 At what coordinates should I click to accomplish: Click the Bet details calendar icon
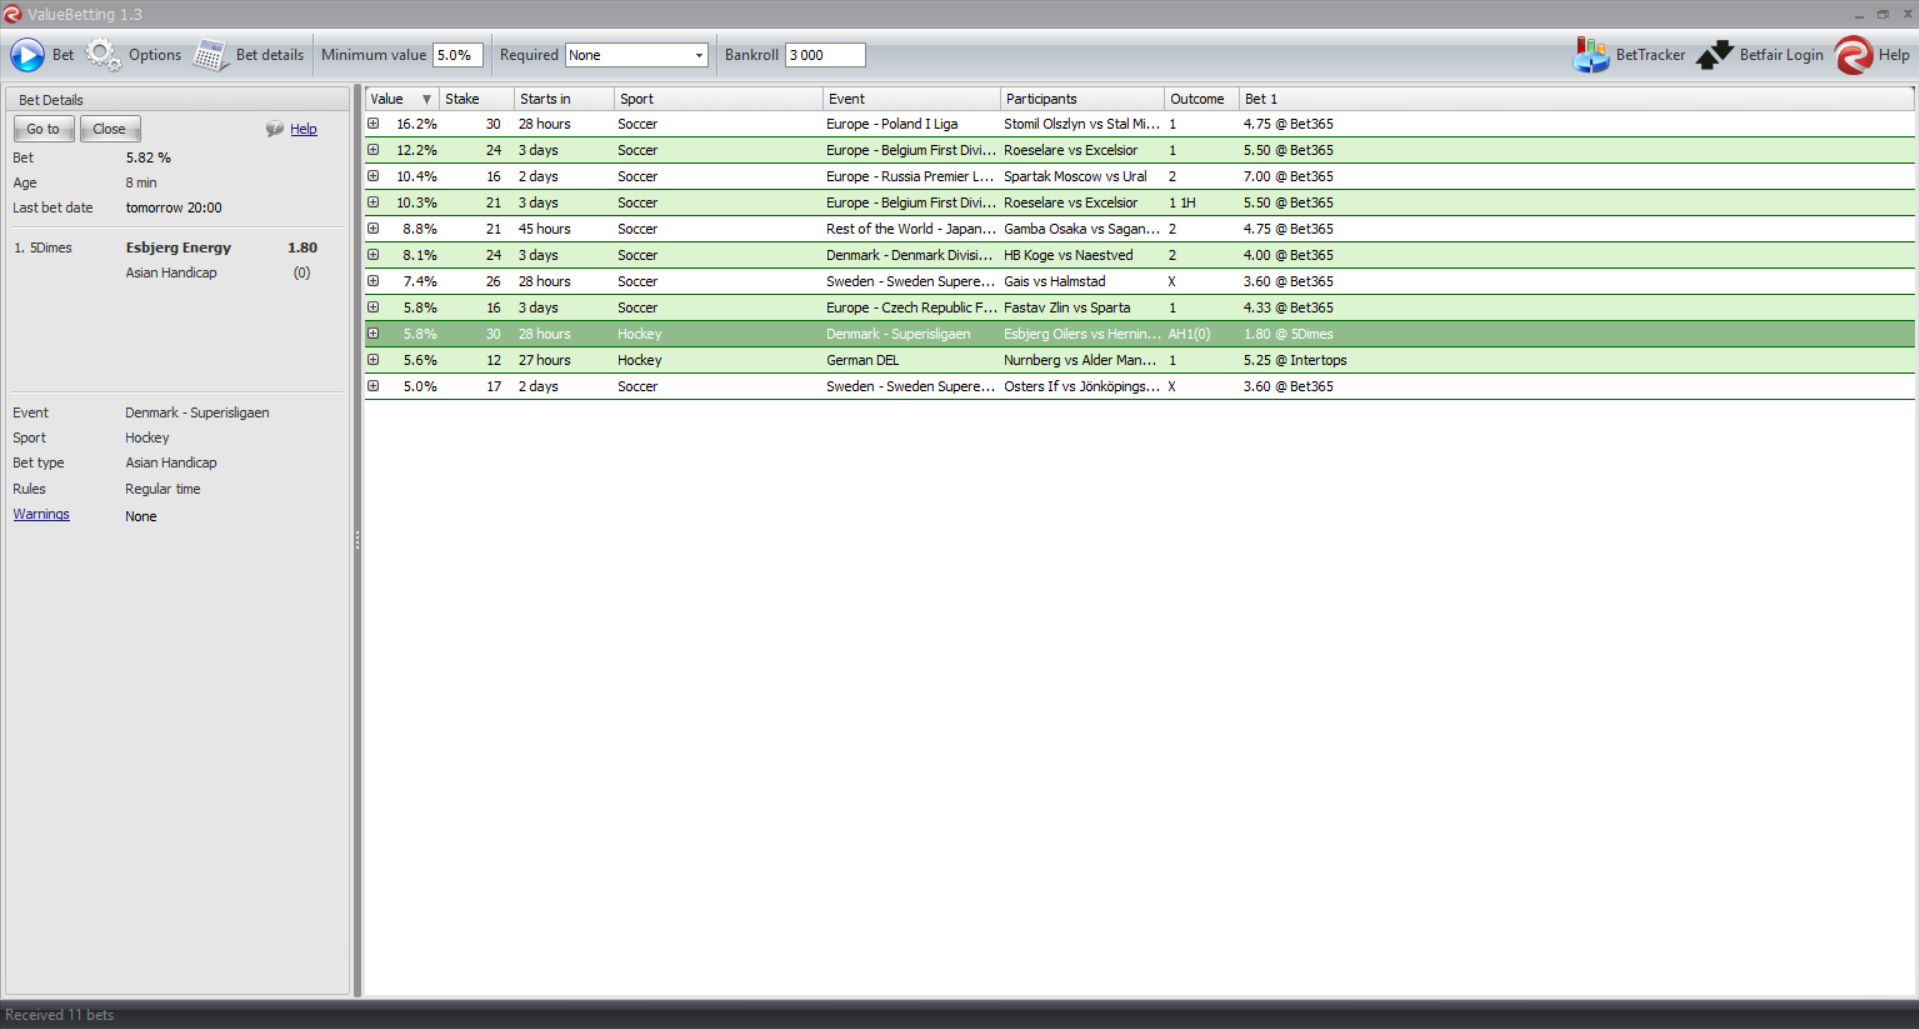click(x=210, y=55)
